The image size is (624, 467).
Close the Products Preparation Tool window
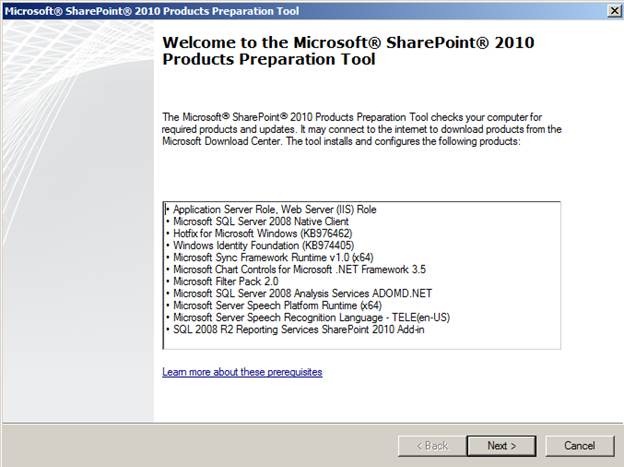coord(614,11)
